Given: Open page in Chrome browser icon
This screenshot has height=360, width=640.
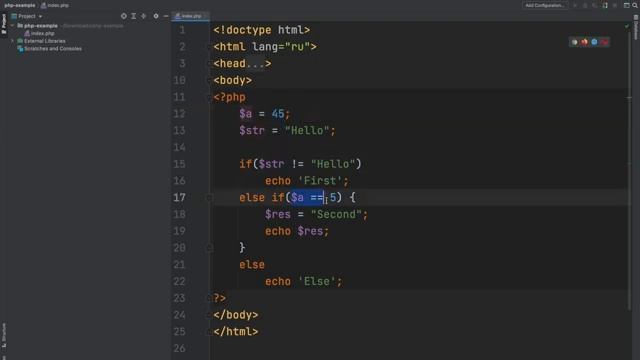Looking at the screenshot, I should click(574, 42).
